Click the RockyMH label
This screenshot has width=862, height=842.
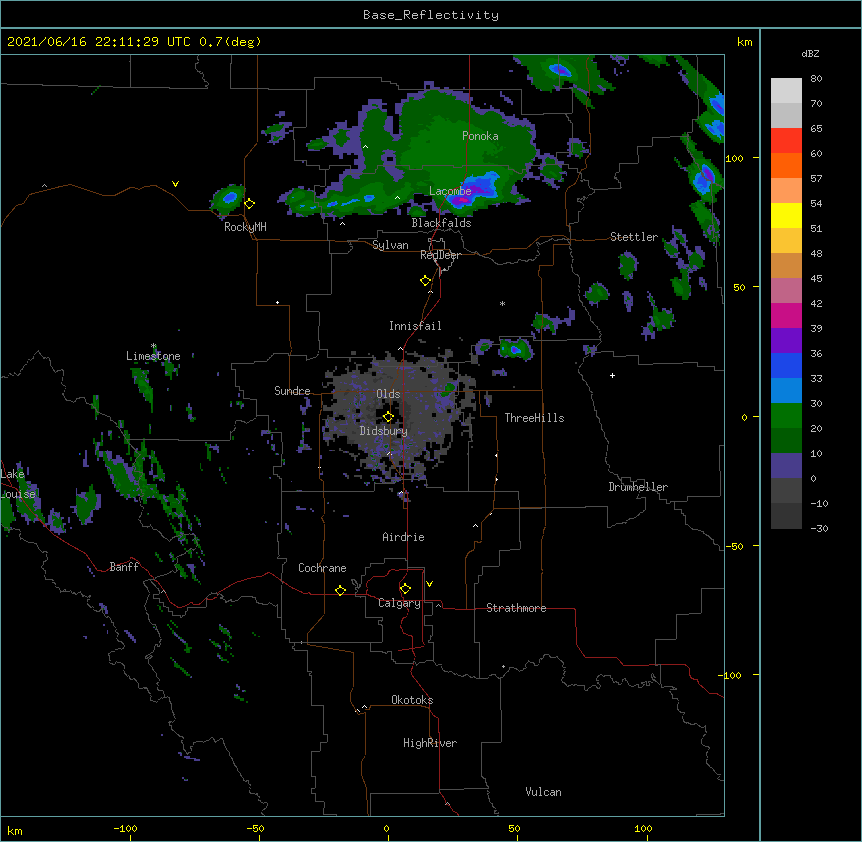click(245, 227)
